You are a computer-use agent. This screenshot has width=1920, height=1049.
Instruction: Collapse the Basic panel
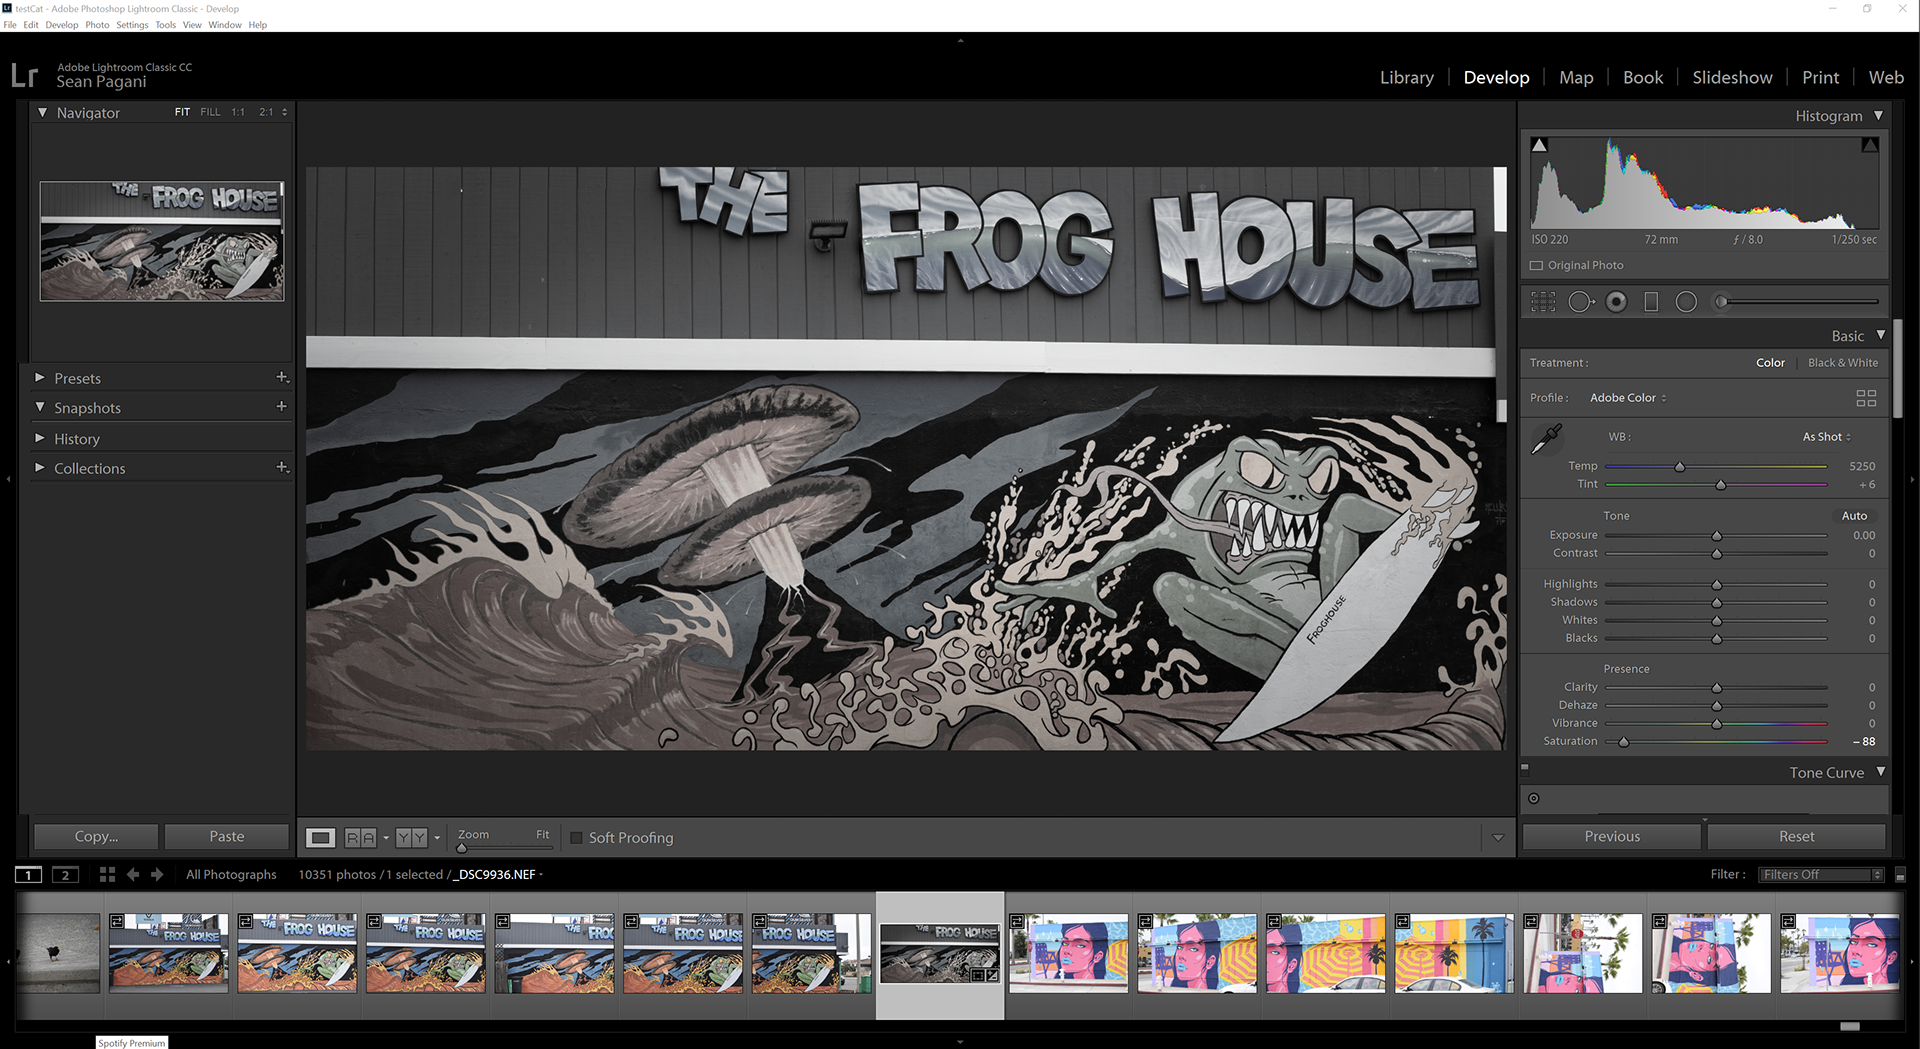click(1880, 336)
